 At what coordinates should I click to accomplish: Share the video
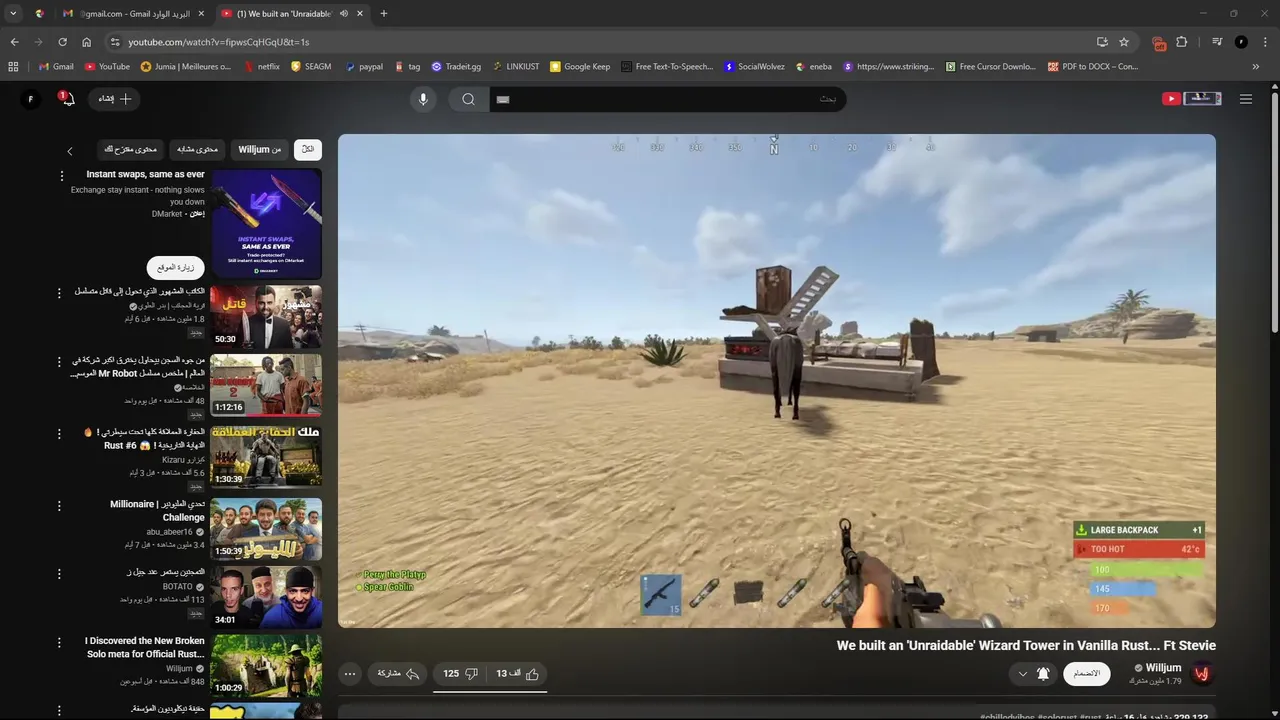click(397, 674)
